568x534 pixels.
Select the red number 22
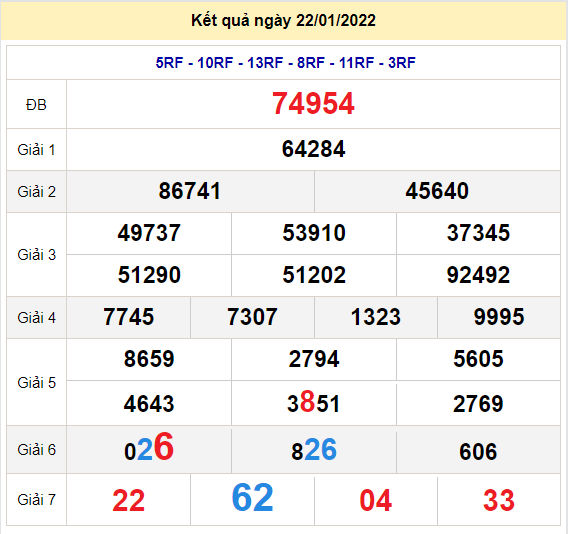click(x=129, y=501)
